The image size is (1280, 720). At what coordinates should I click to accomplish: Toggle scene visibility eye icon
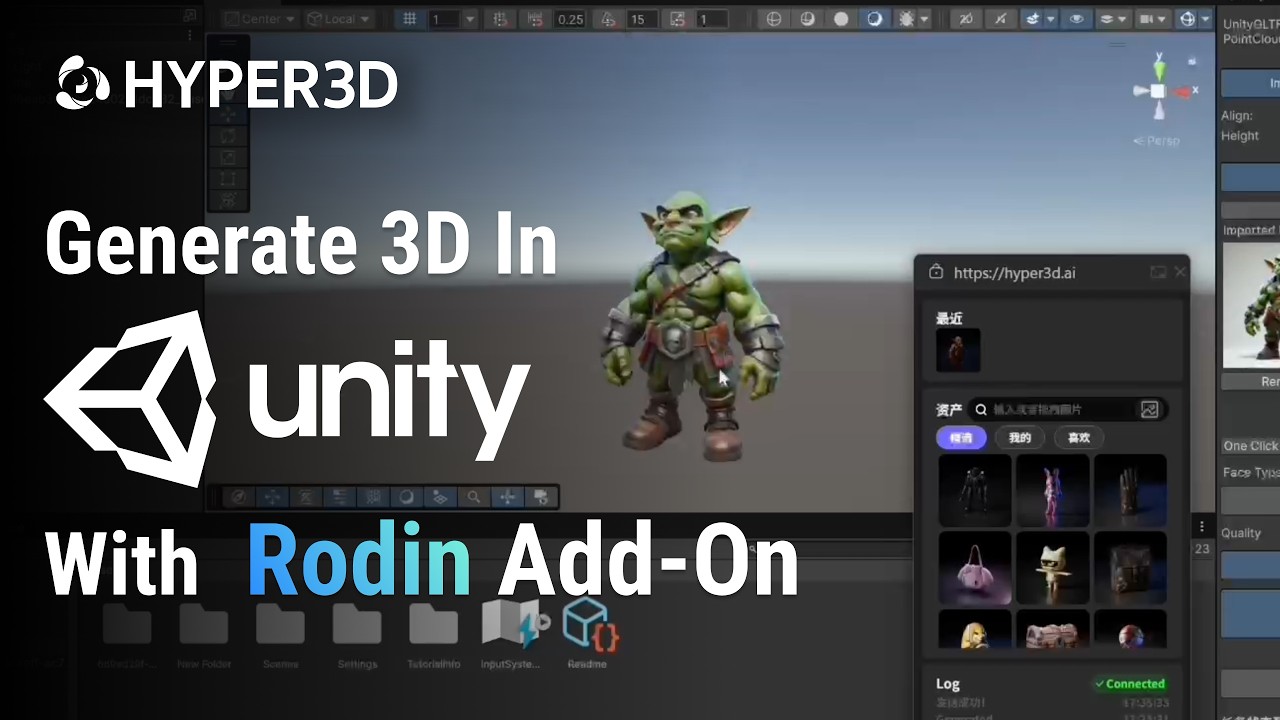point(1076,18)
